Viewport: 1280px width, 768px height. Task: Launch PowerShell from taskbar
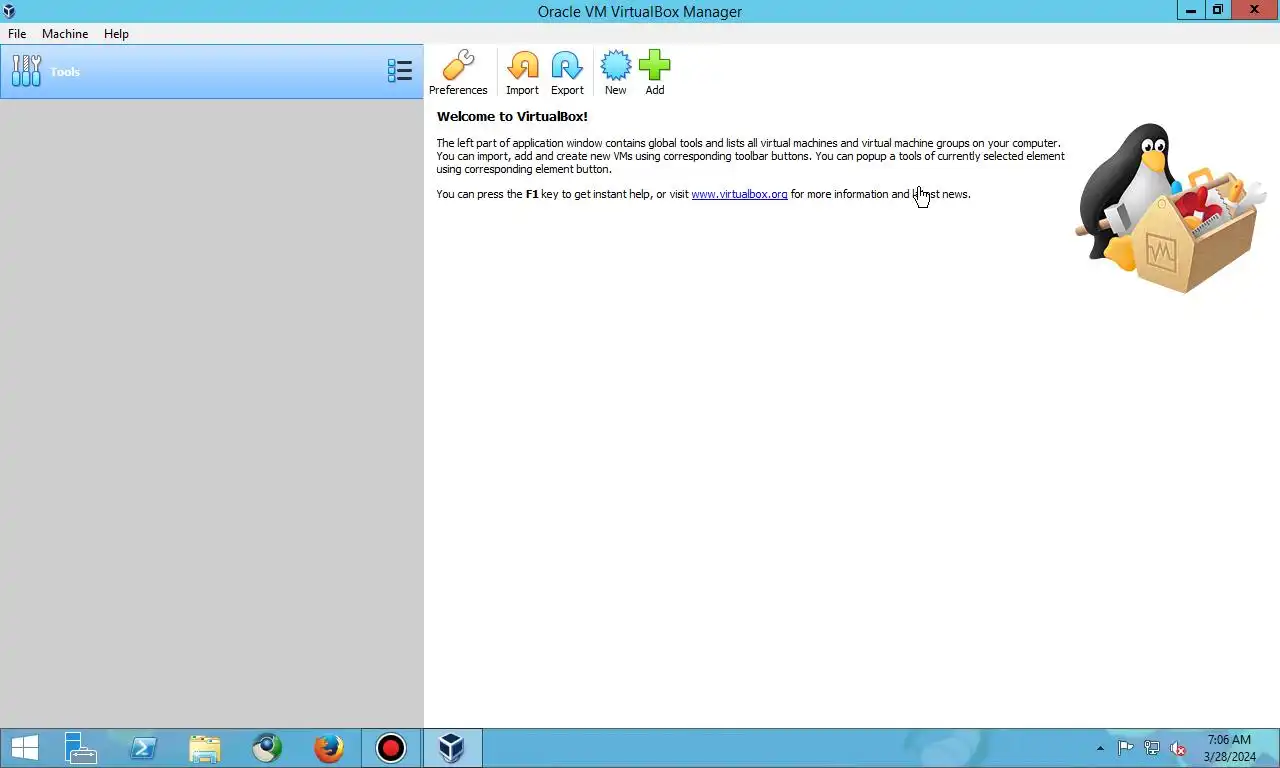pyautogui.click(x=143, y=748)
